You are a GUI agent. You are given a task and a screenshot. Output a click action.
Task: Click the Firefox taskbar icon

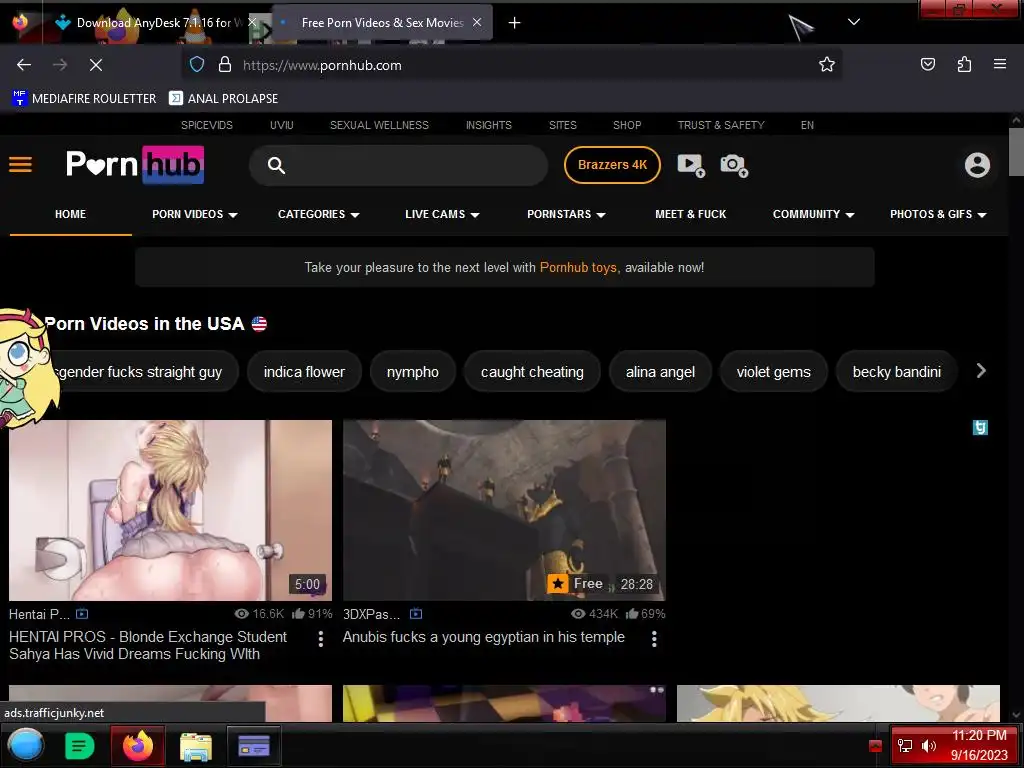(x=138, y=745)
